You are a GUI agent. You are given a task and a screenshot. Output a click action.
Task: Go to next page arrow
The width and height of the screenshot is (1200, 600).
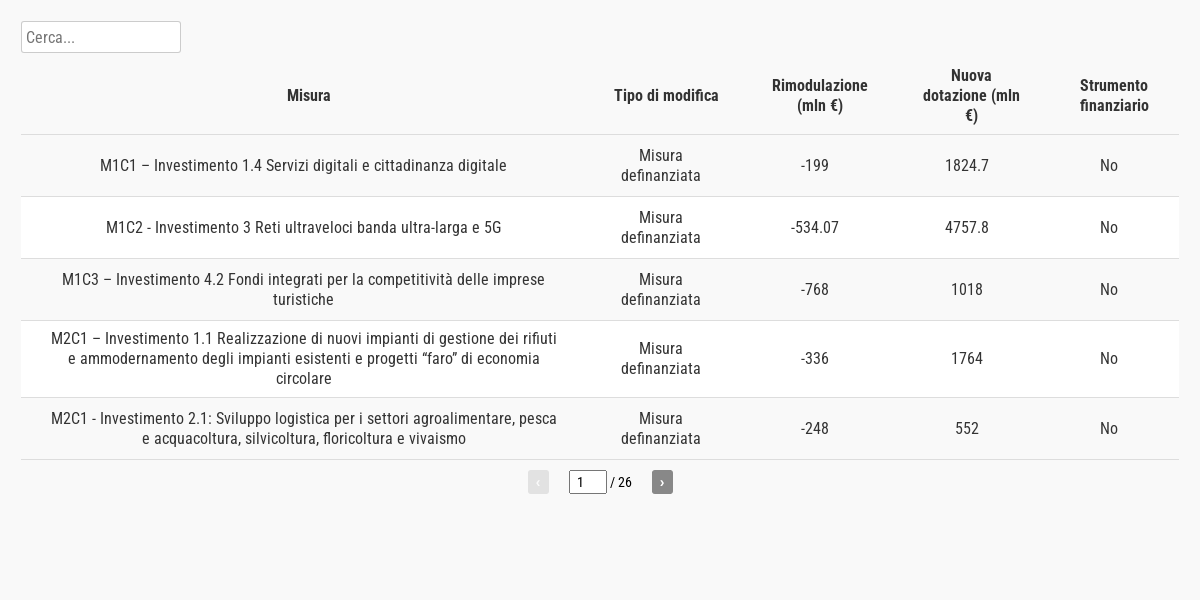click(662, 482)
